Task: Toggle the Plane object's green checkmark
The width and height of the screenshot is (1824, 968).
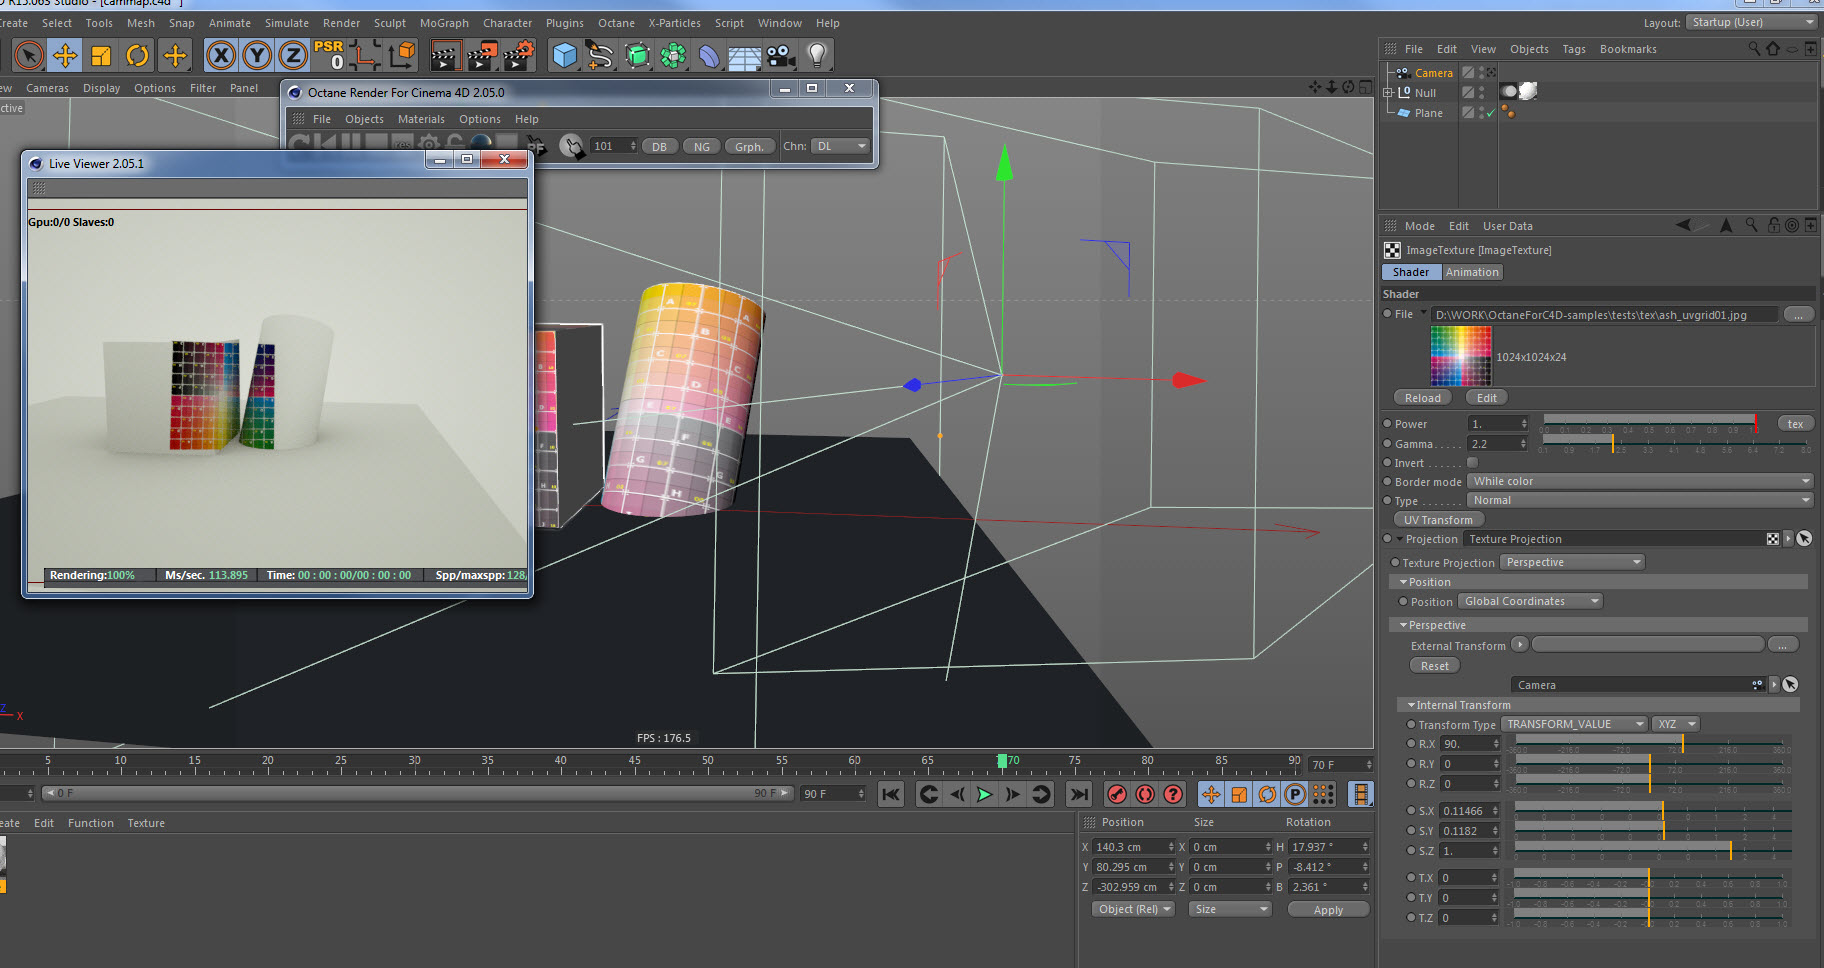Action: point(1490,113)
